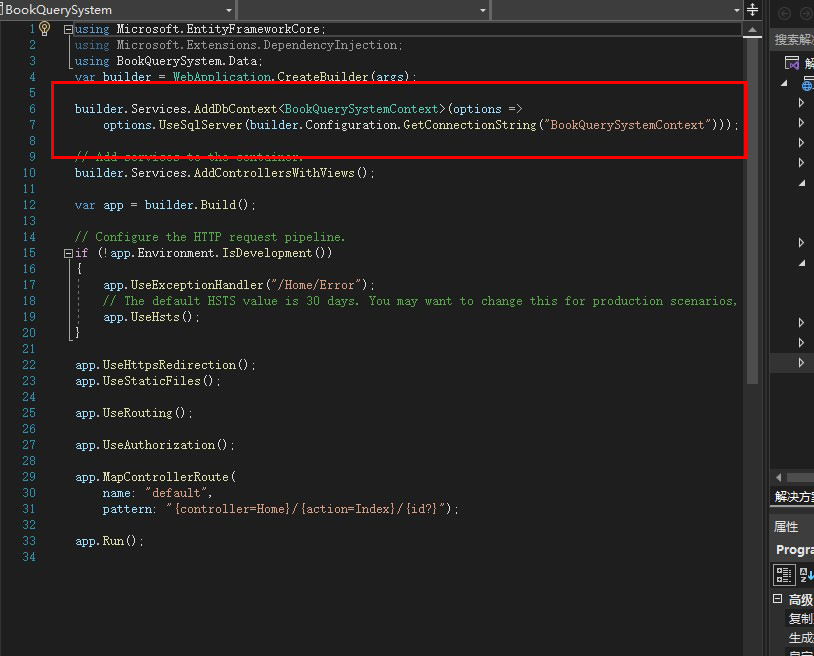Screen dimensions: 814x656
Task: Expand the highlighted row in Solution Explorer
Action: point(801,362)
